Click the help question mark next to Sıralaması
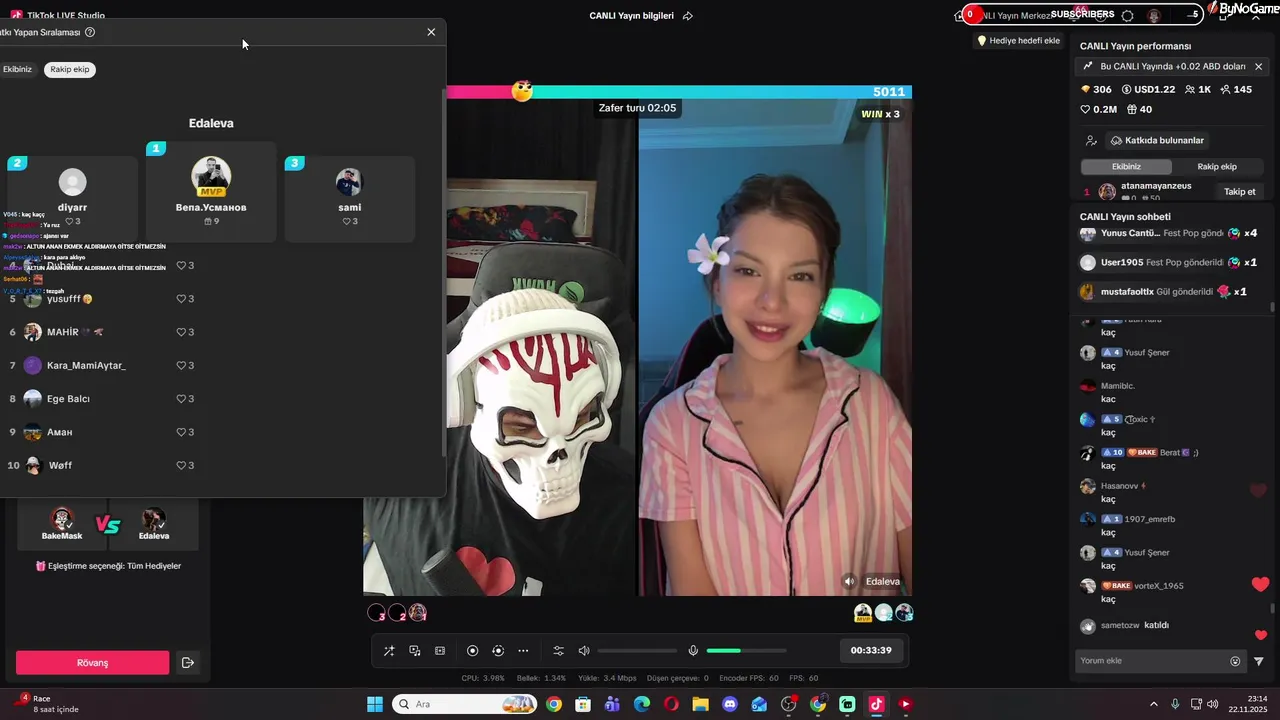 (x=90, y=32)
